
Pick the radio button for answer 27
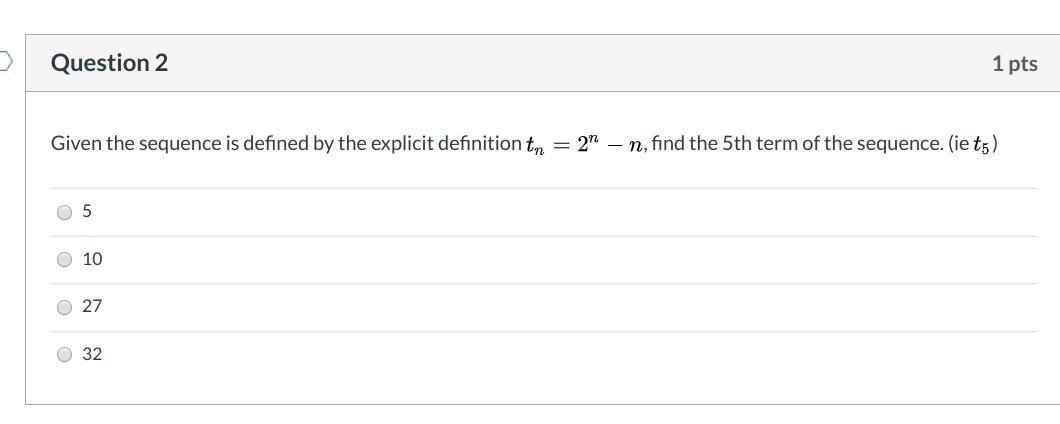pyautogui.click(x=65, y=307)
